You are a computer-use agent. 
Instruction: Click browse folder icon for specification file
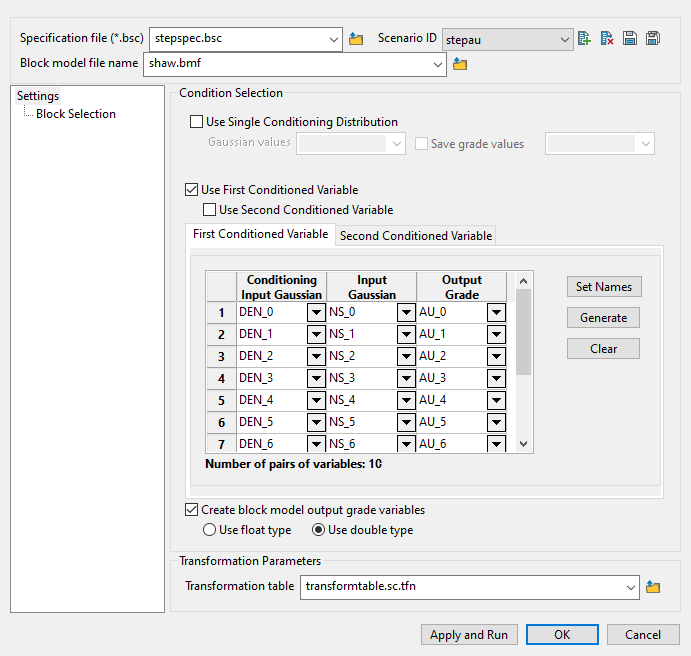coord(356,40)
